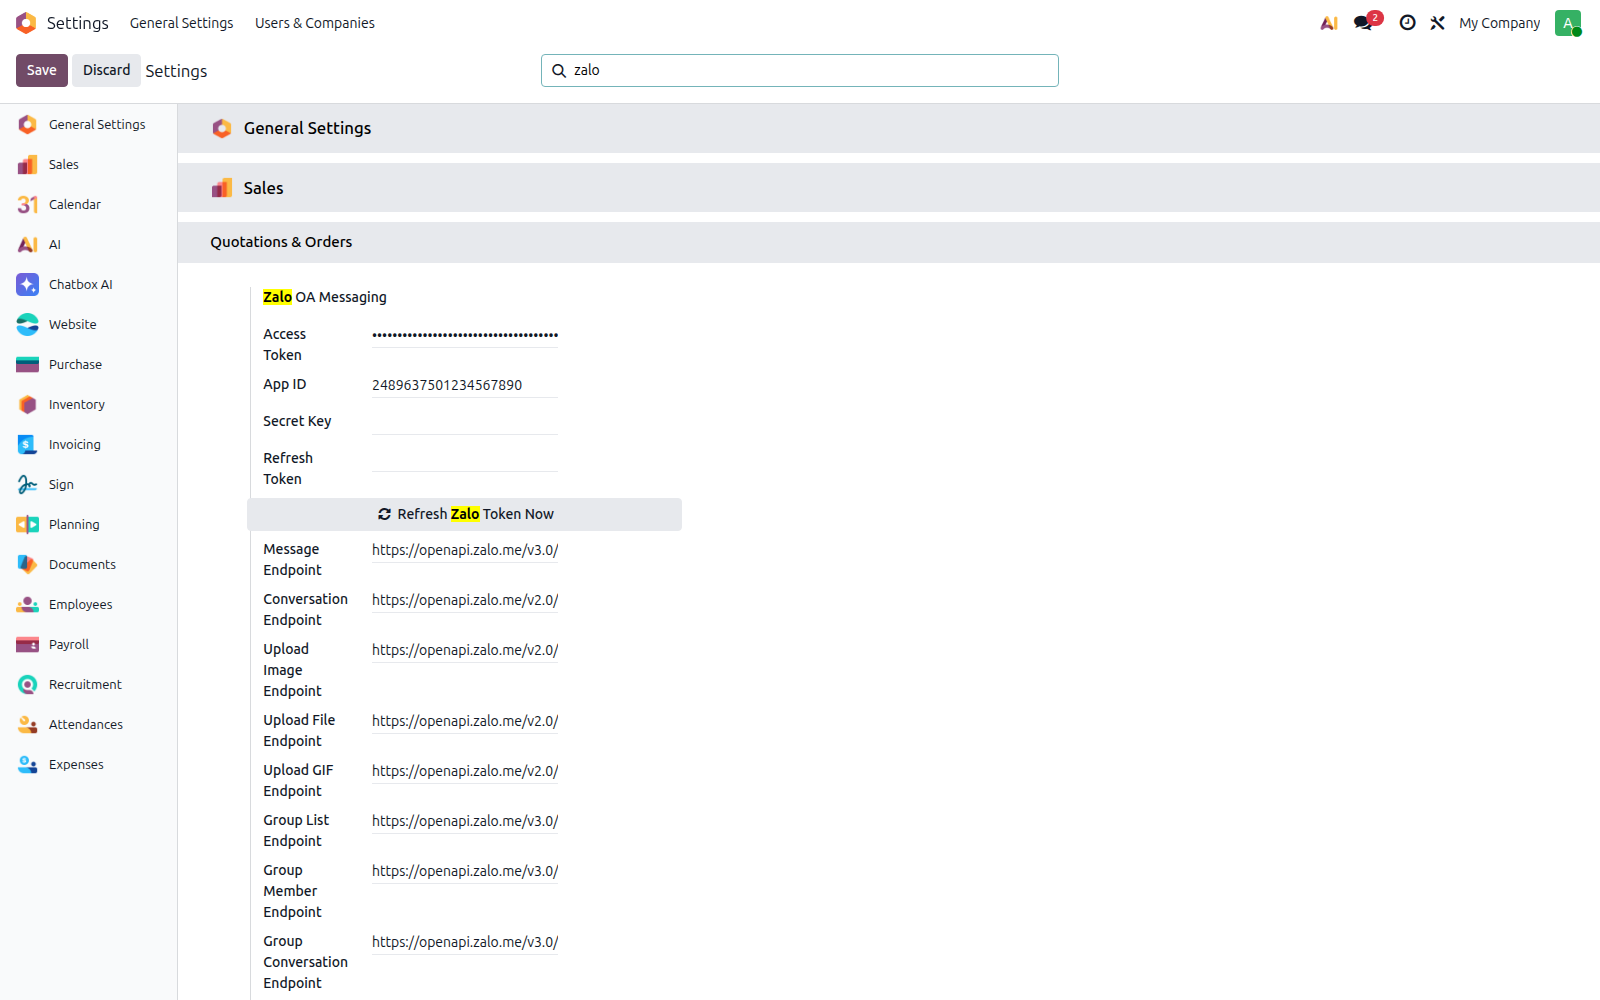Select the Sign sidebar icon

coord(28,484)
